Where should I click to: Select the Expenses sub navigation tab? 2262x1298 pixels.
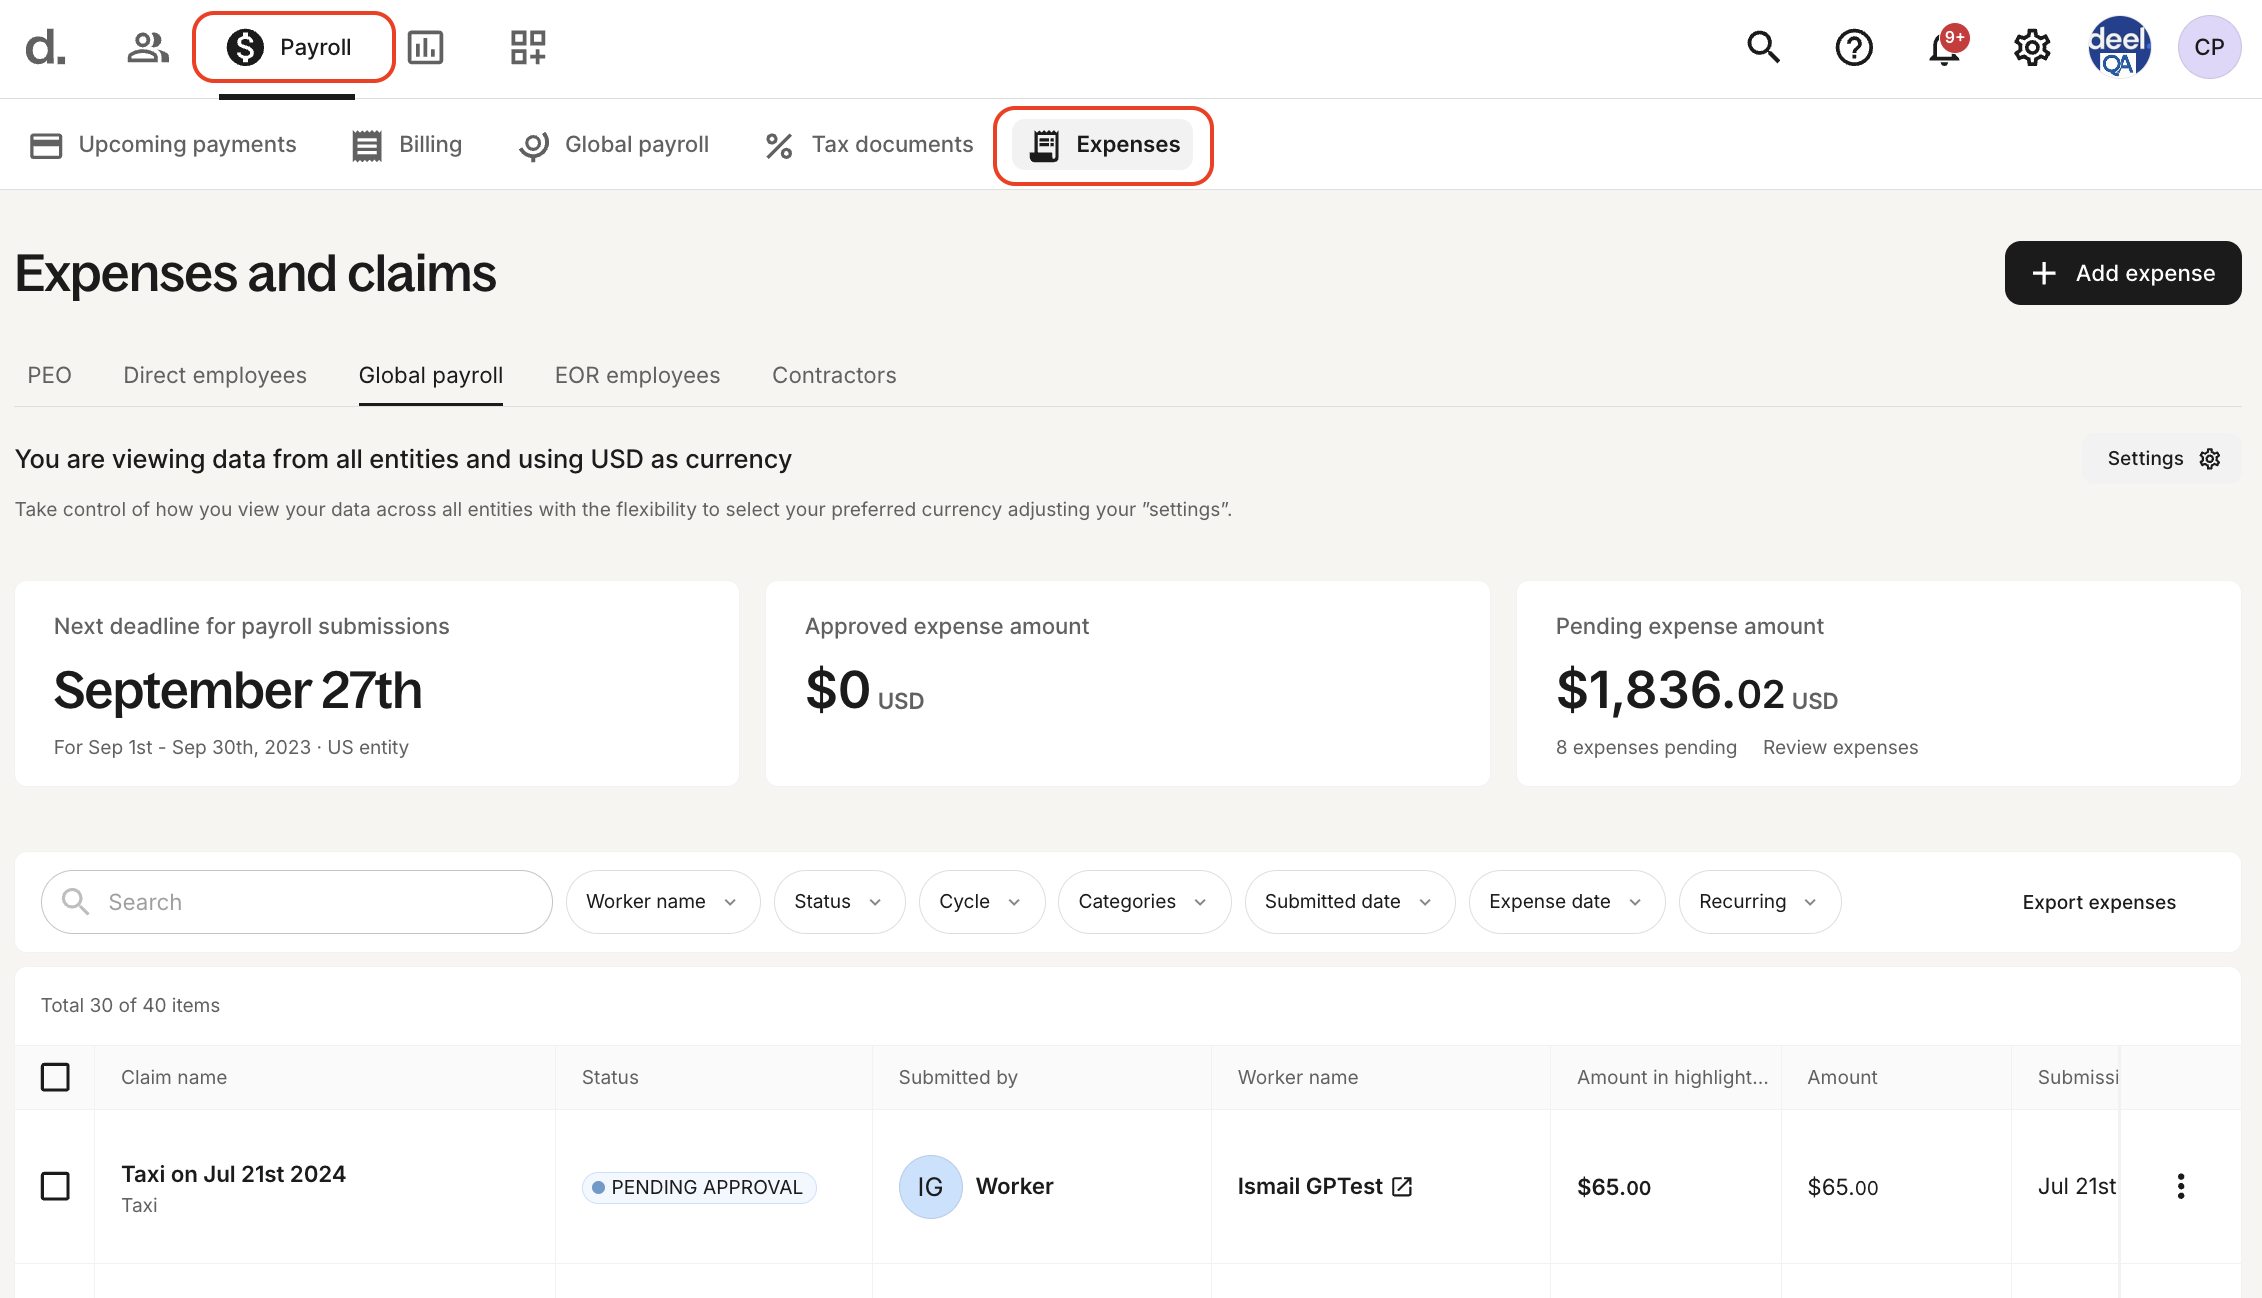1103,145
